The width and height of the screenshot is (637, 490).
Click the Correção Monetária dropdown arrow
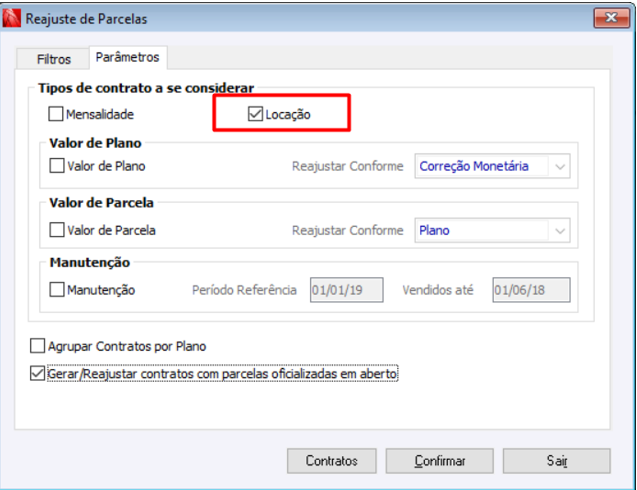click(559, 167)
